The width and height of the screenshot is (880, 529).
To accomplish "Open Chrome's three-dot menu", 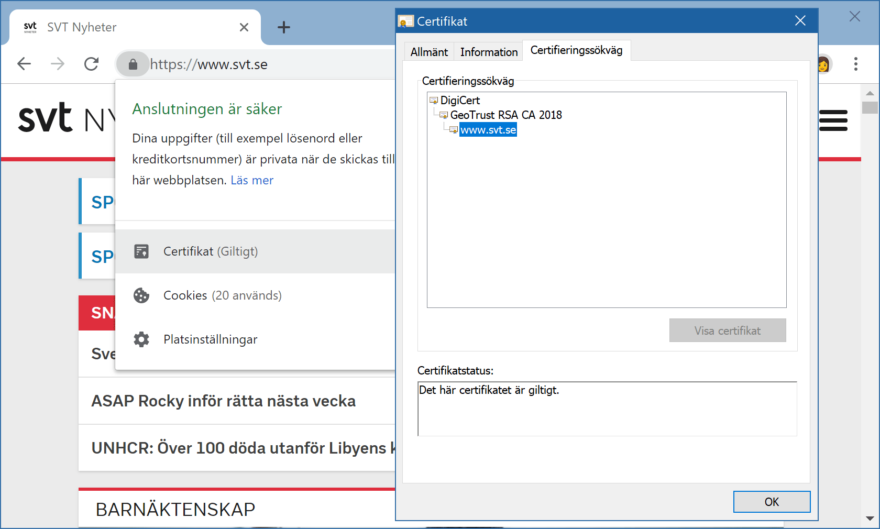I will pyautogui.click(x=855, y=64).
